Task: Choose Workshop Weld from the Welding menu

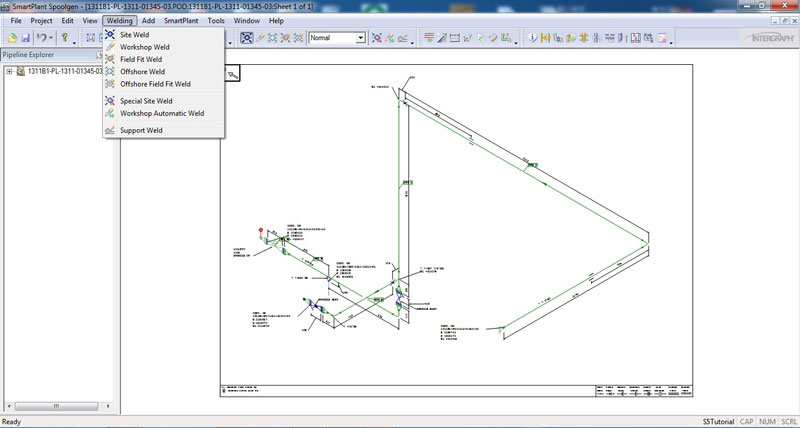Action: pos(163,47)
